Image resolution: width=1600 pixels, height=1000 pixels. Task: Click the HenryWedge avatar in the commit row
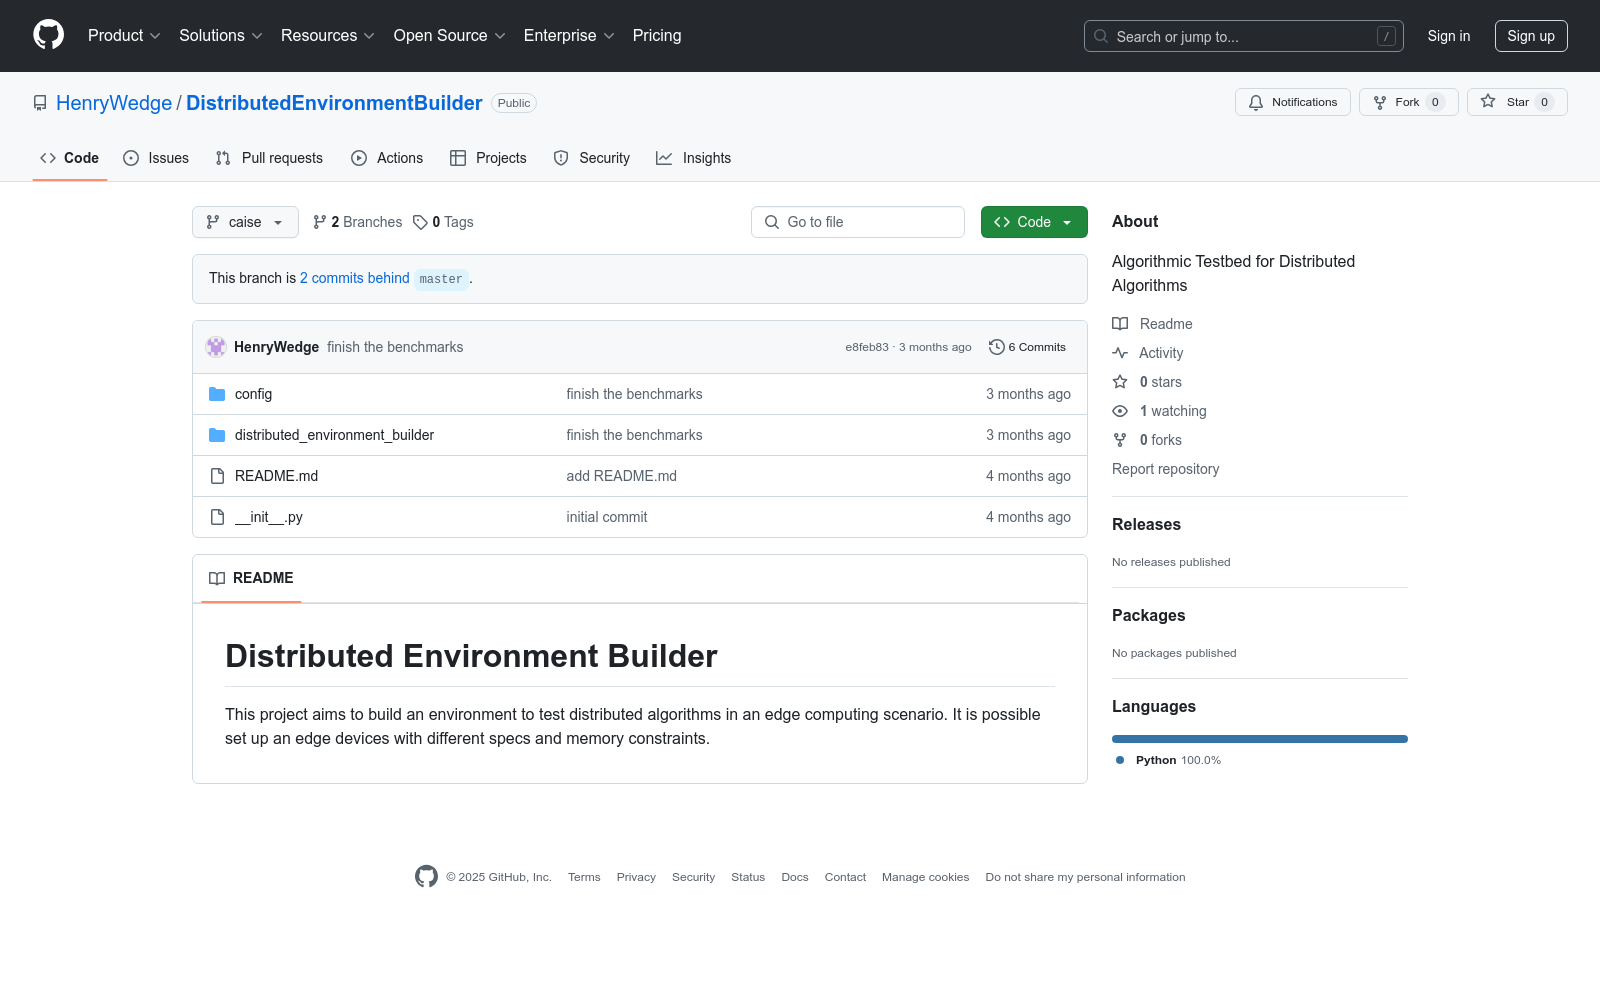point(216,347)
